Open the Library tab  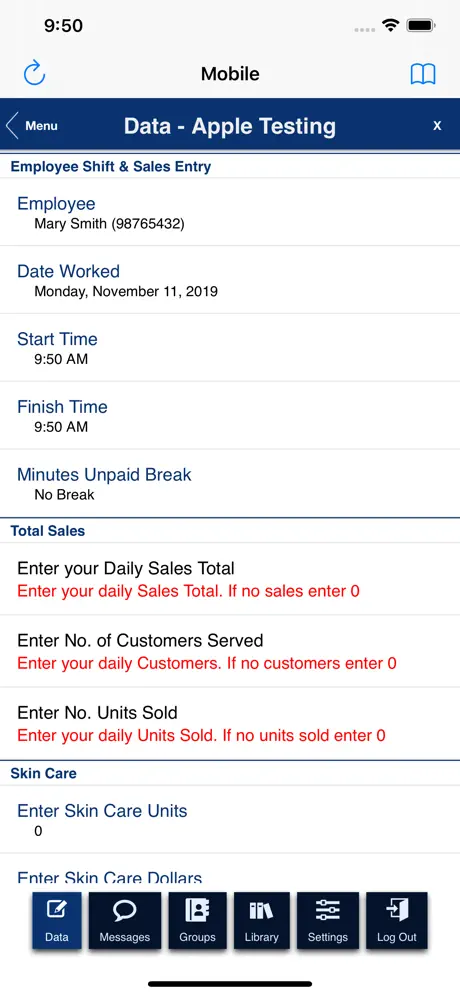point(262,920)
